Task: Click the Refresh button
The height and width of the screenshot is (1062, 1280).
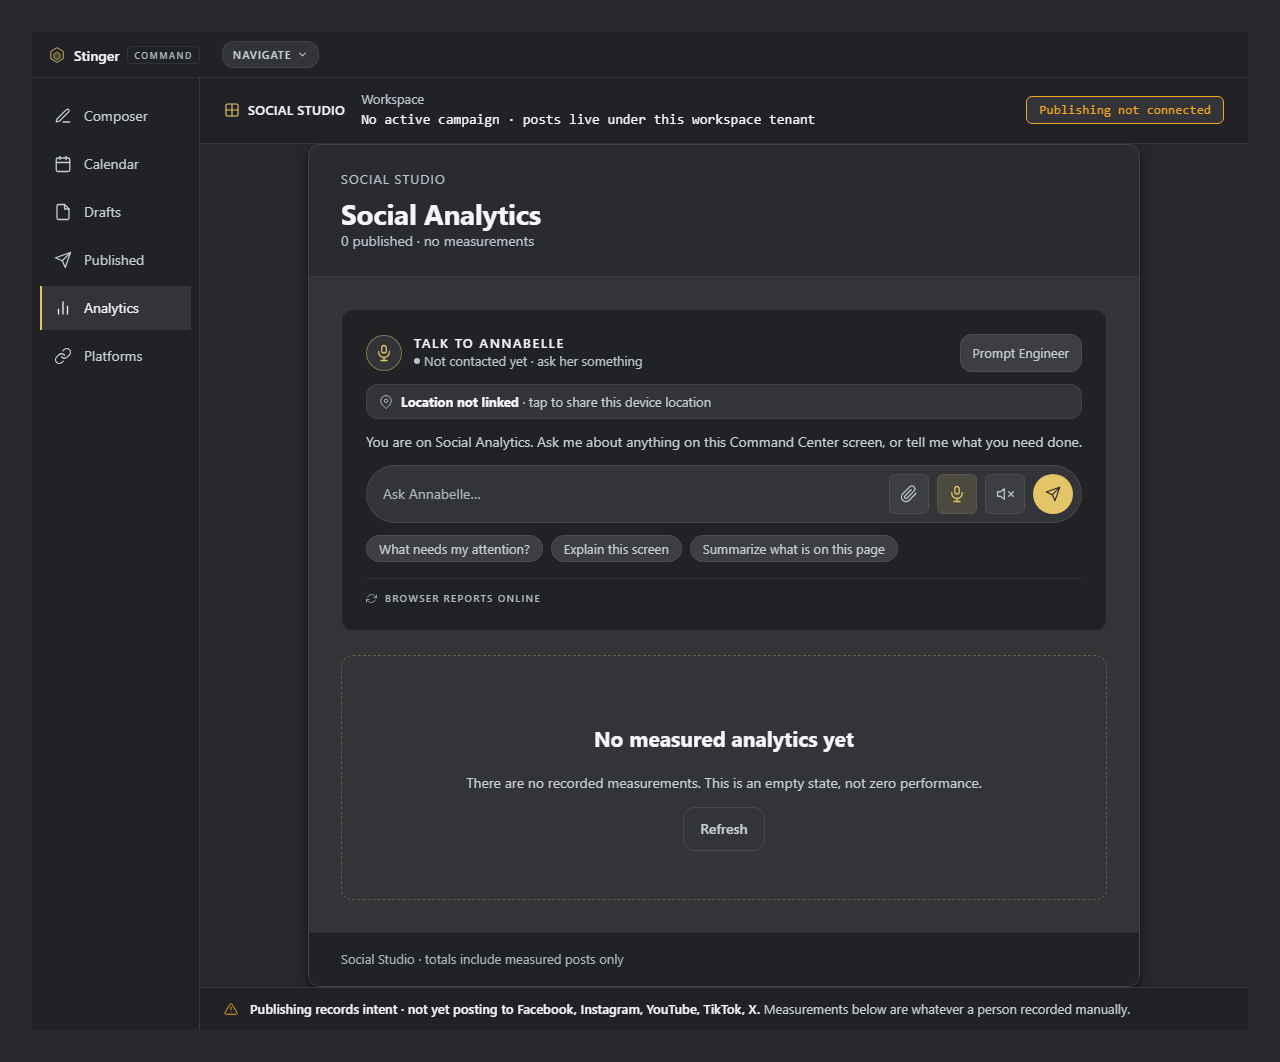Action: (724, 829)
